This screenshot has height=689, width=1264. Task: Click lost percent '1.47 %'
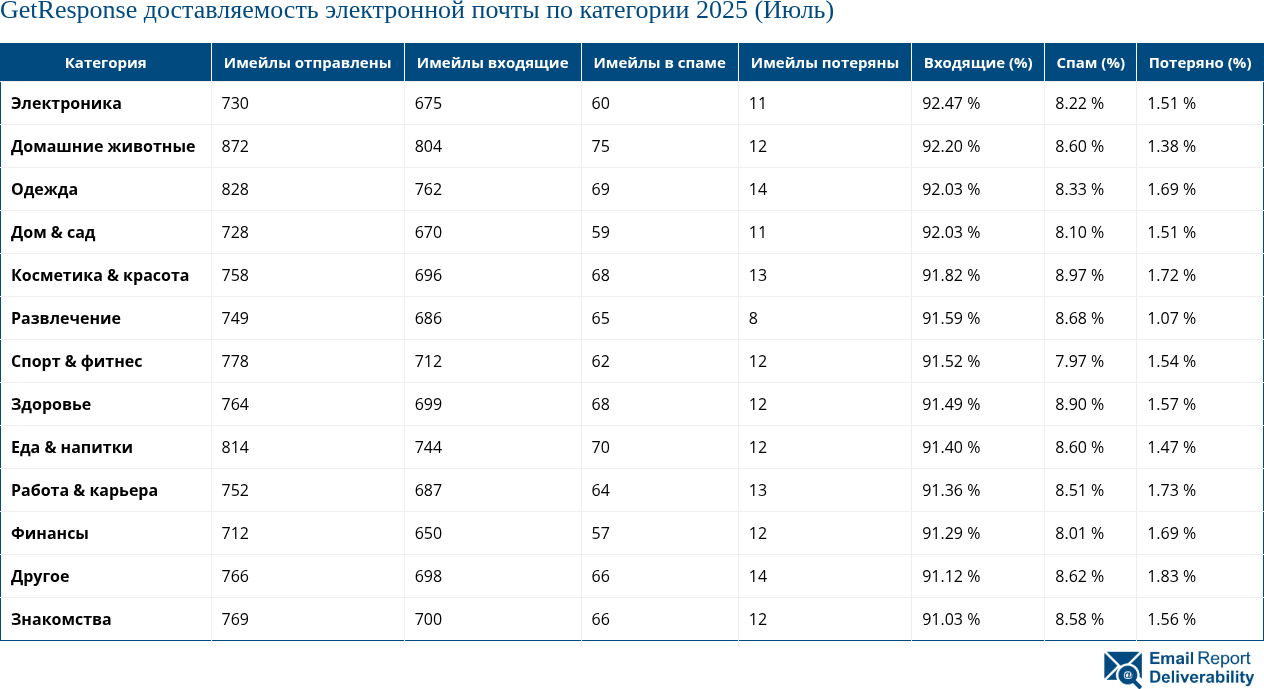(x=1172, y=447)
